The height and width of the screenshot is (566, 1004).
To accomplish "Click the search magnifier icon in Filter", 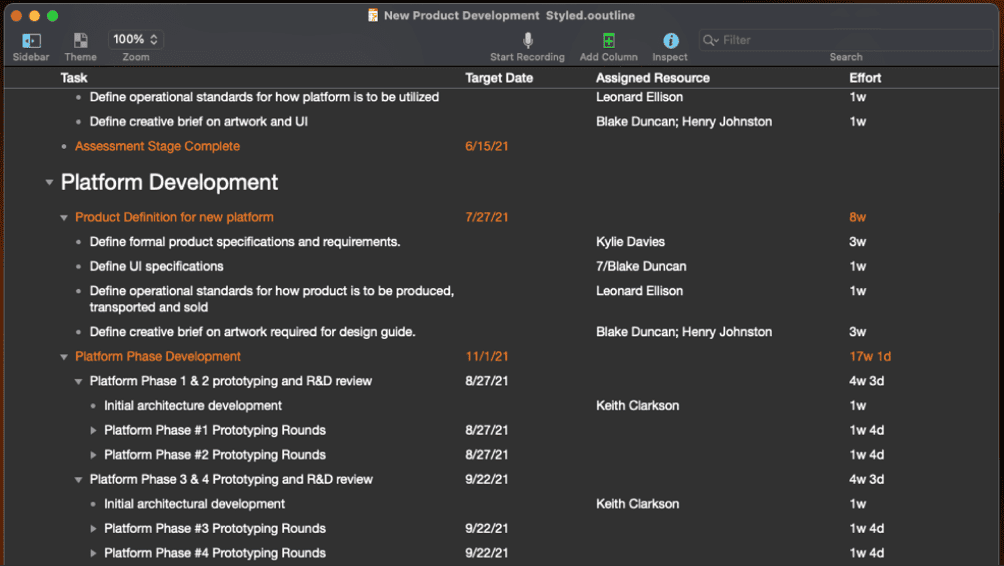I will [x=710, y=40].
